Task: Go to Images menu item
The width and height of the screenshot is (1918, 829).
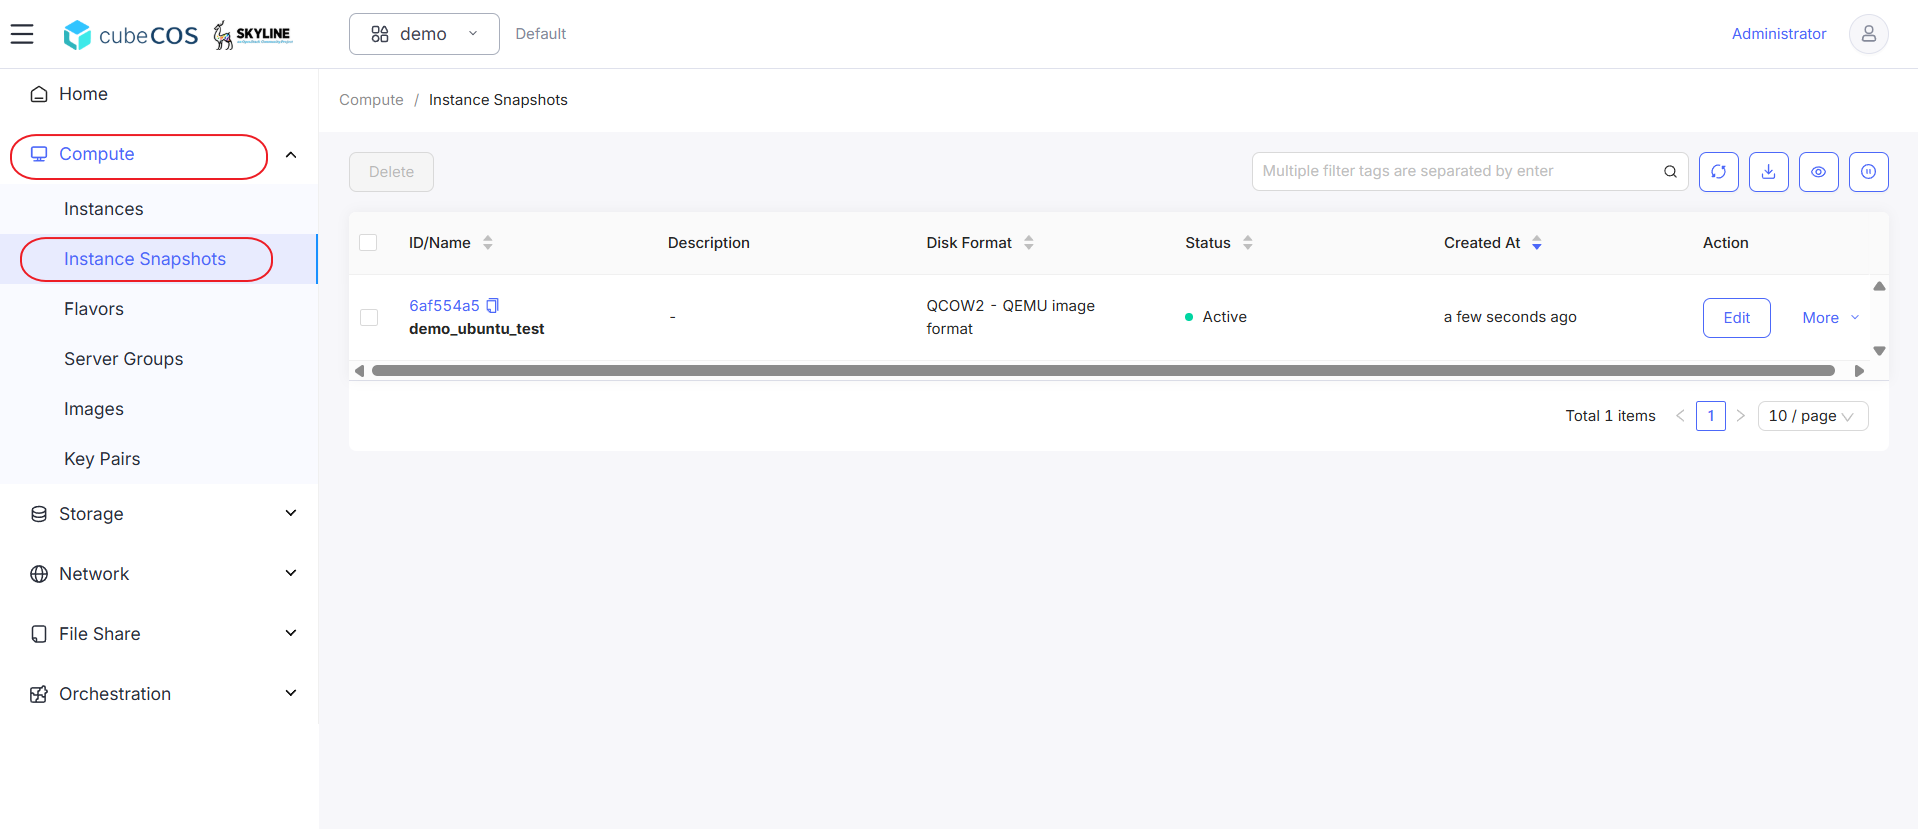Action: 94,409
